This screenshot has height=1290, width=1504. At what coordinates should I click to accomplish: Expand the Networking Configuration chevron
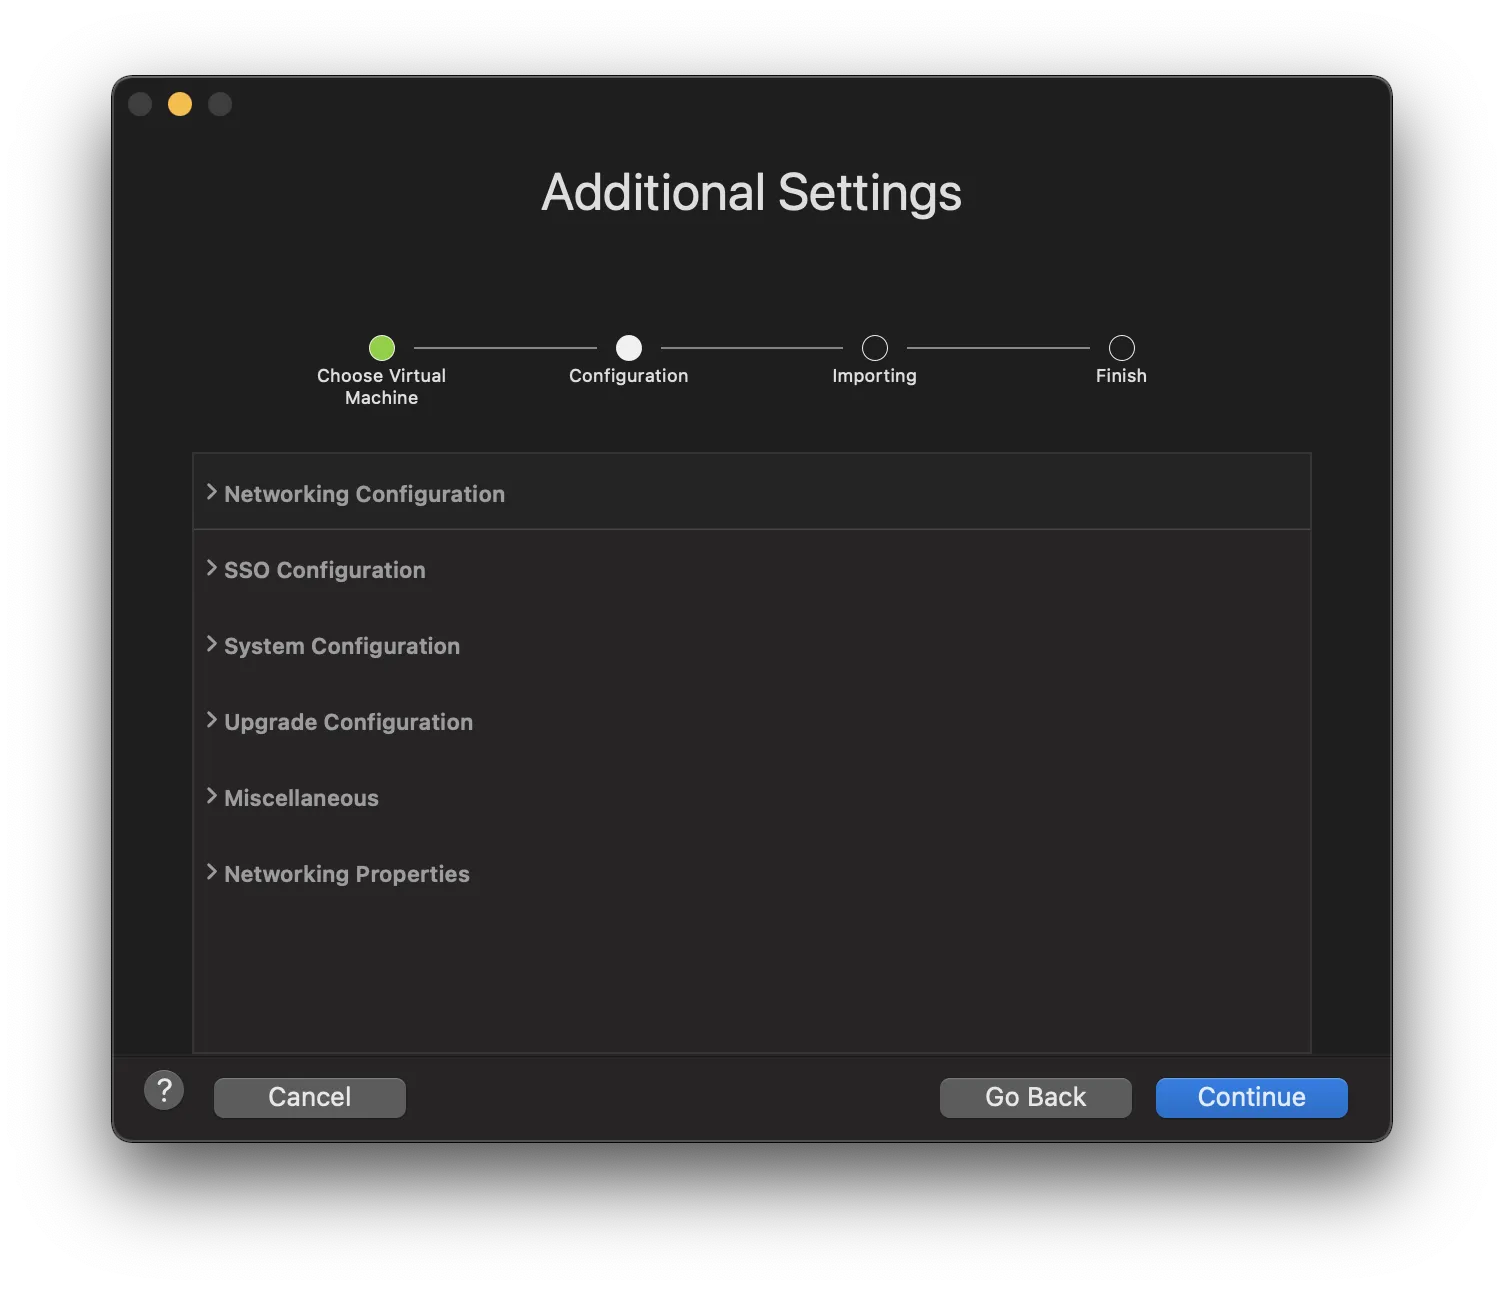(x=212, y=492)
